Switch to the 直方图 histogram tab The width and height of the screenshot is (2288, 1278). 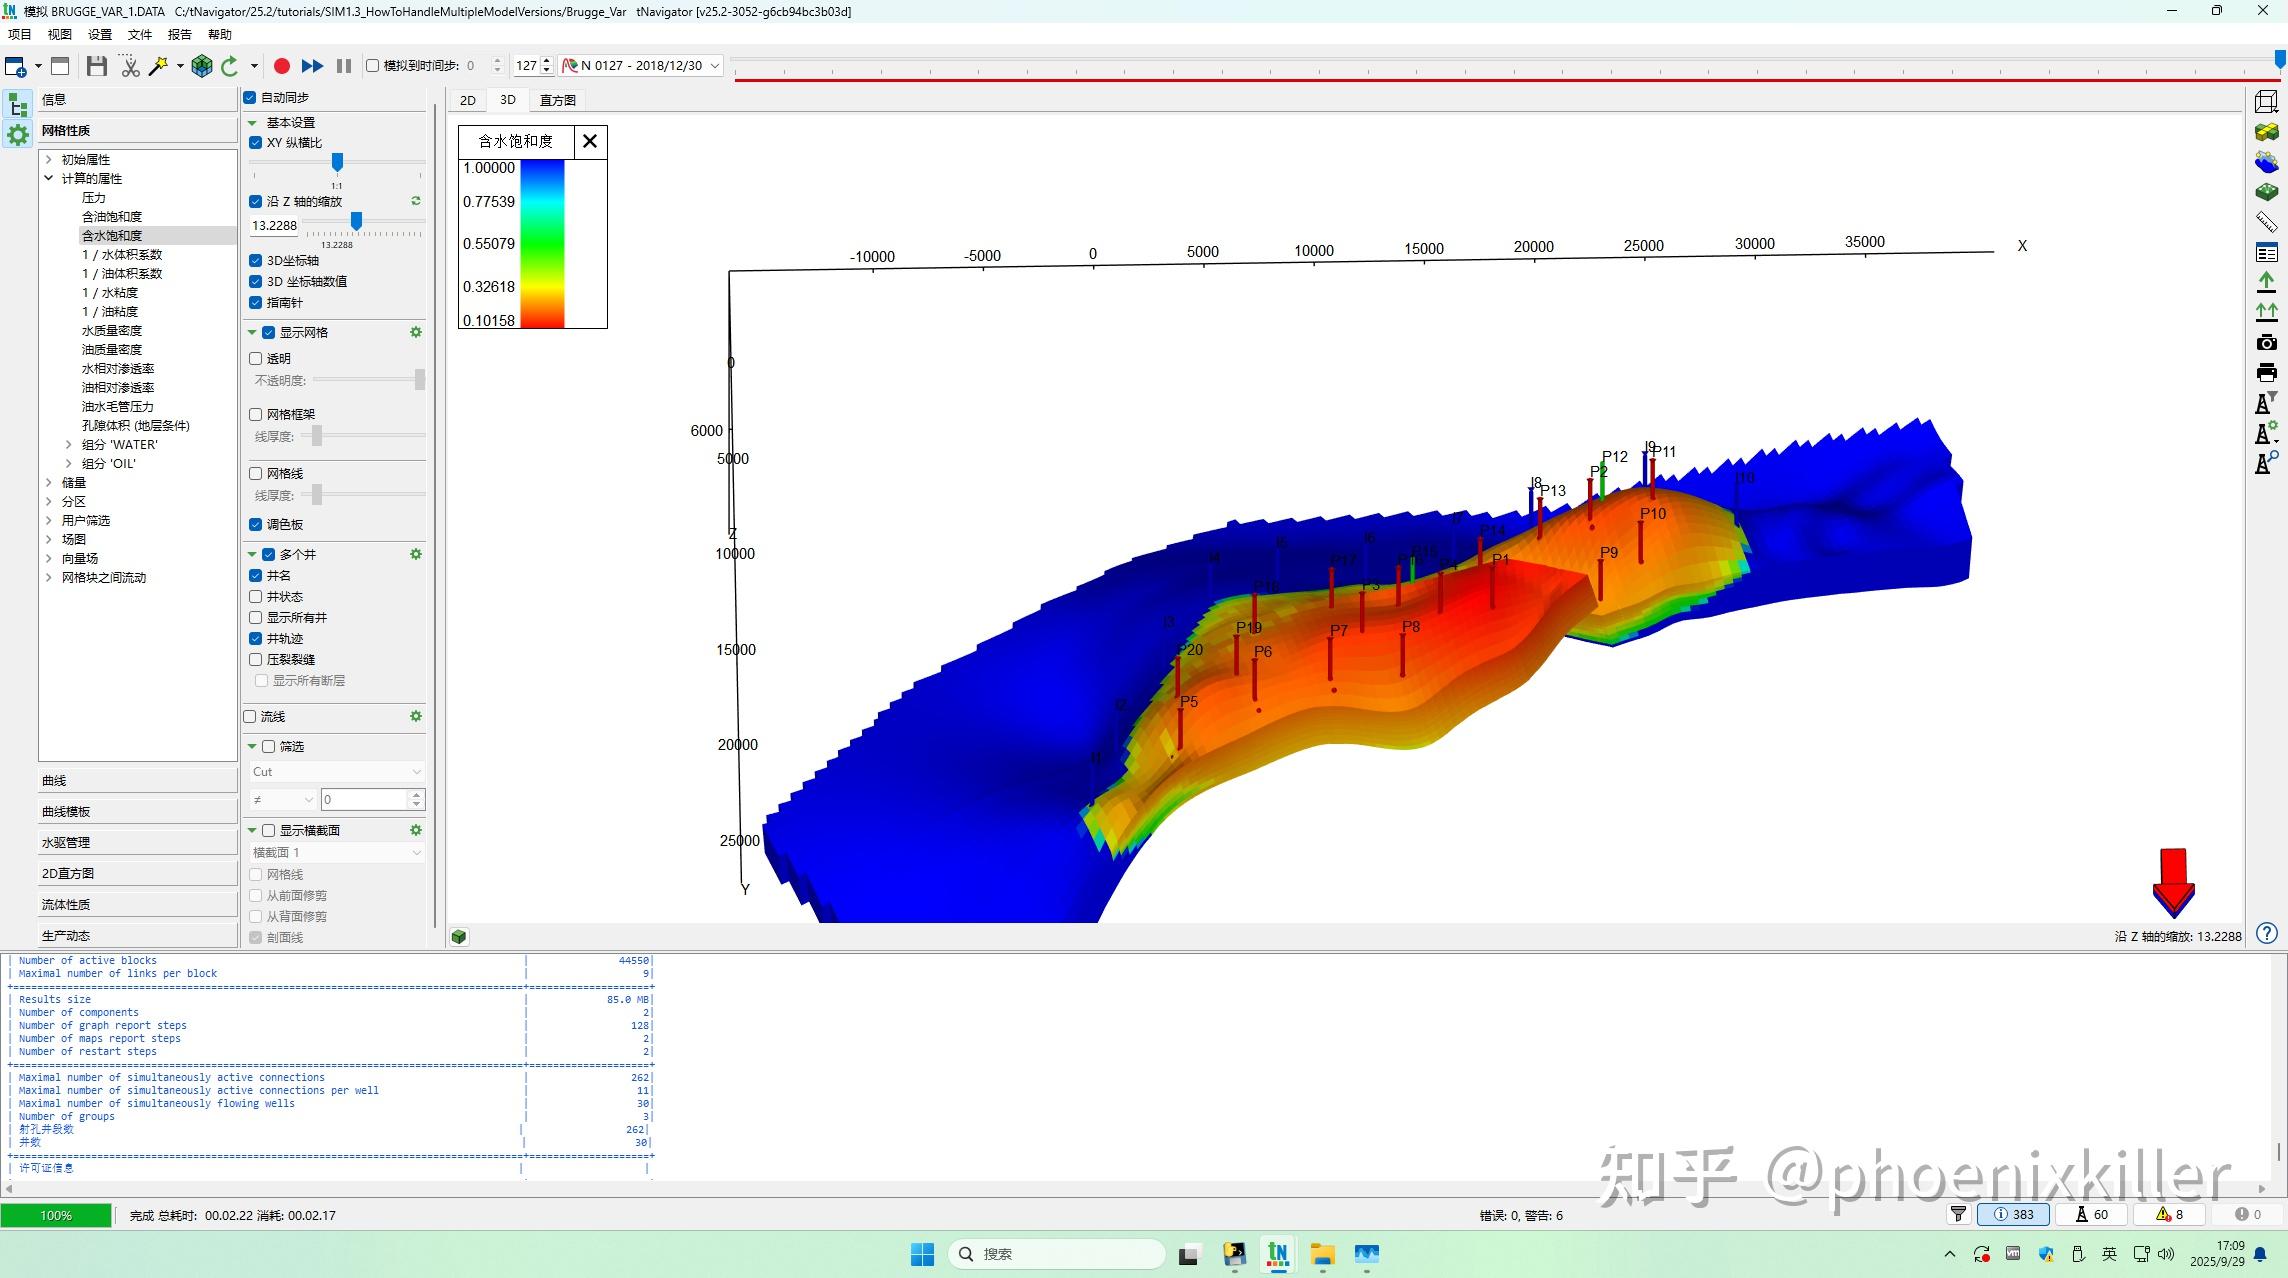coord(557,100)
